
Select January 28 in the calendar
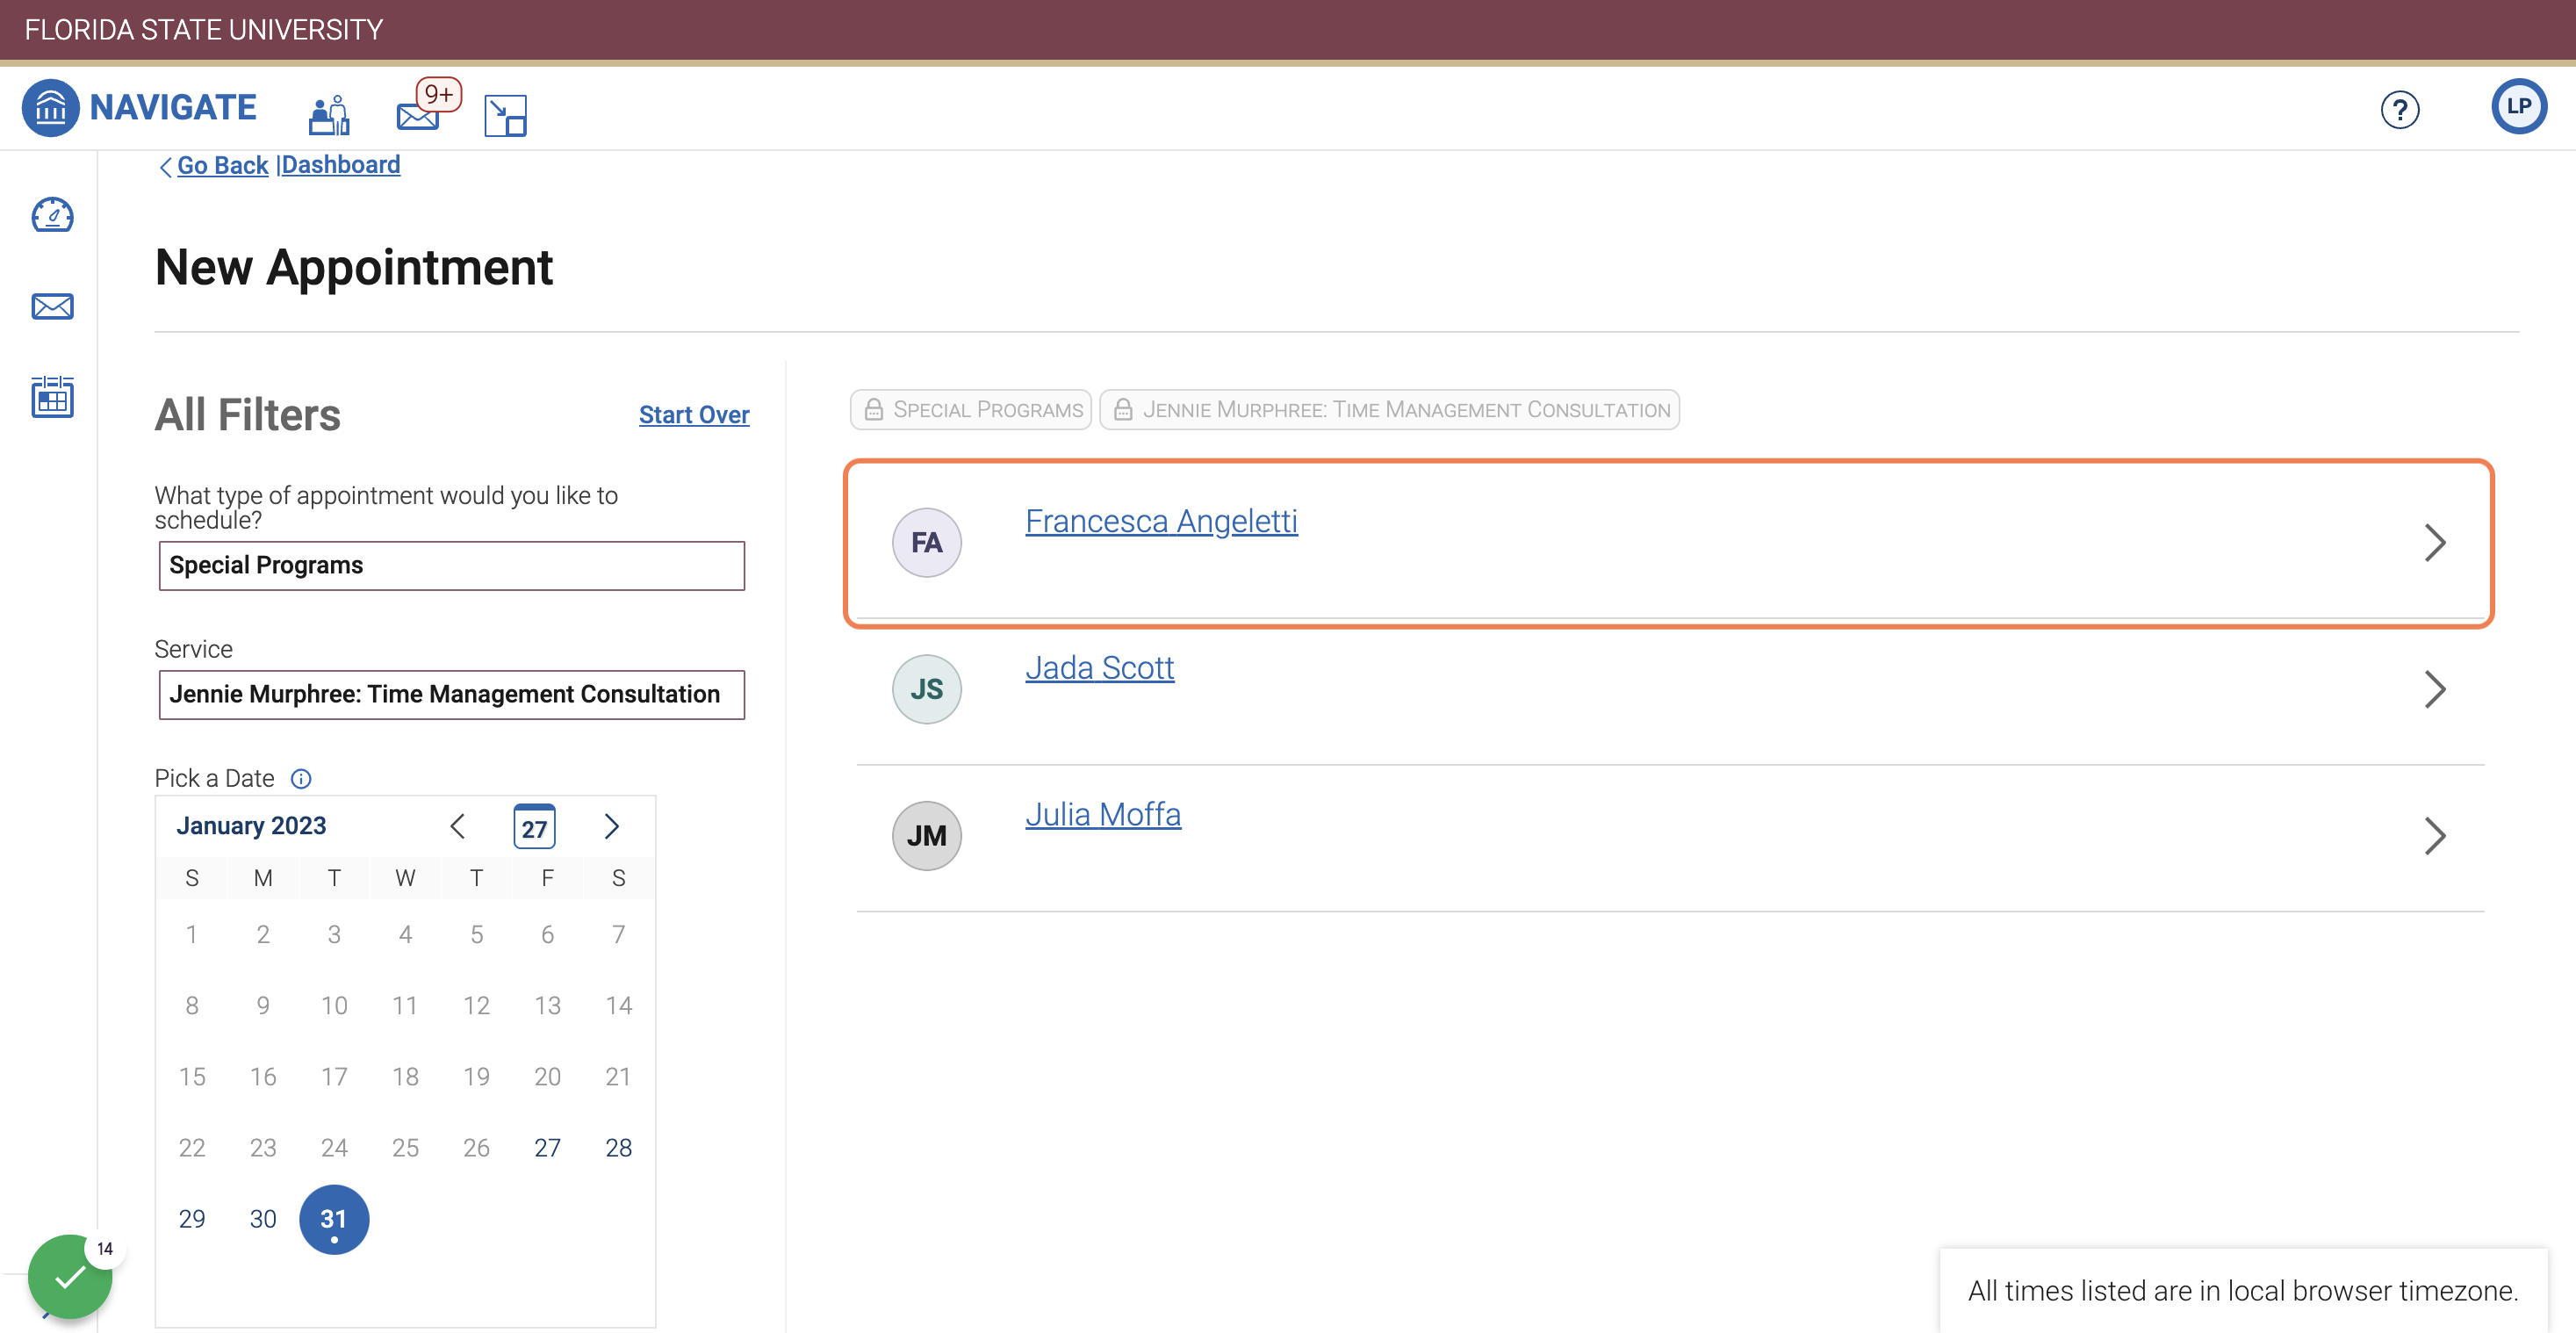pos(618,1147)
